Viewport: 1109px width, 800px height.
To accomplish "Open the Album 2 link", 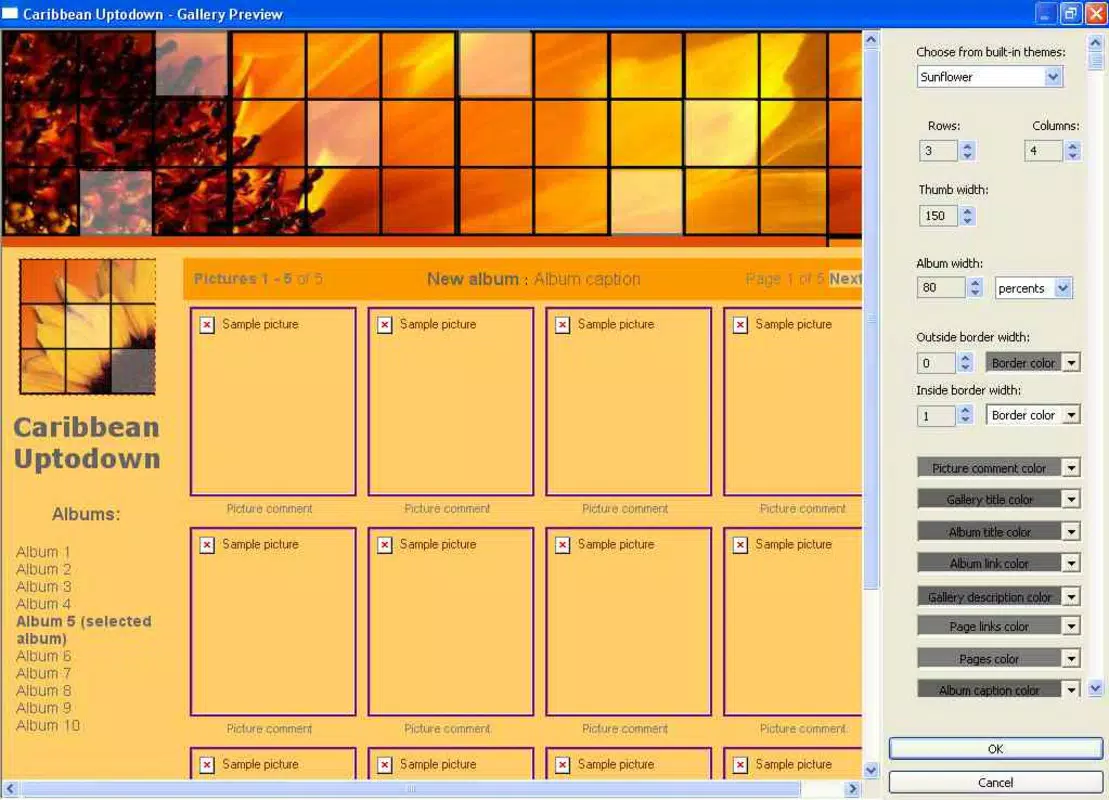I will (x=43, y=569).
